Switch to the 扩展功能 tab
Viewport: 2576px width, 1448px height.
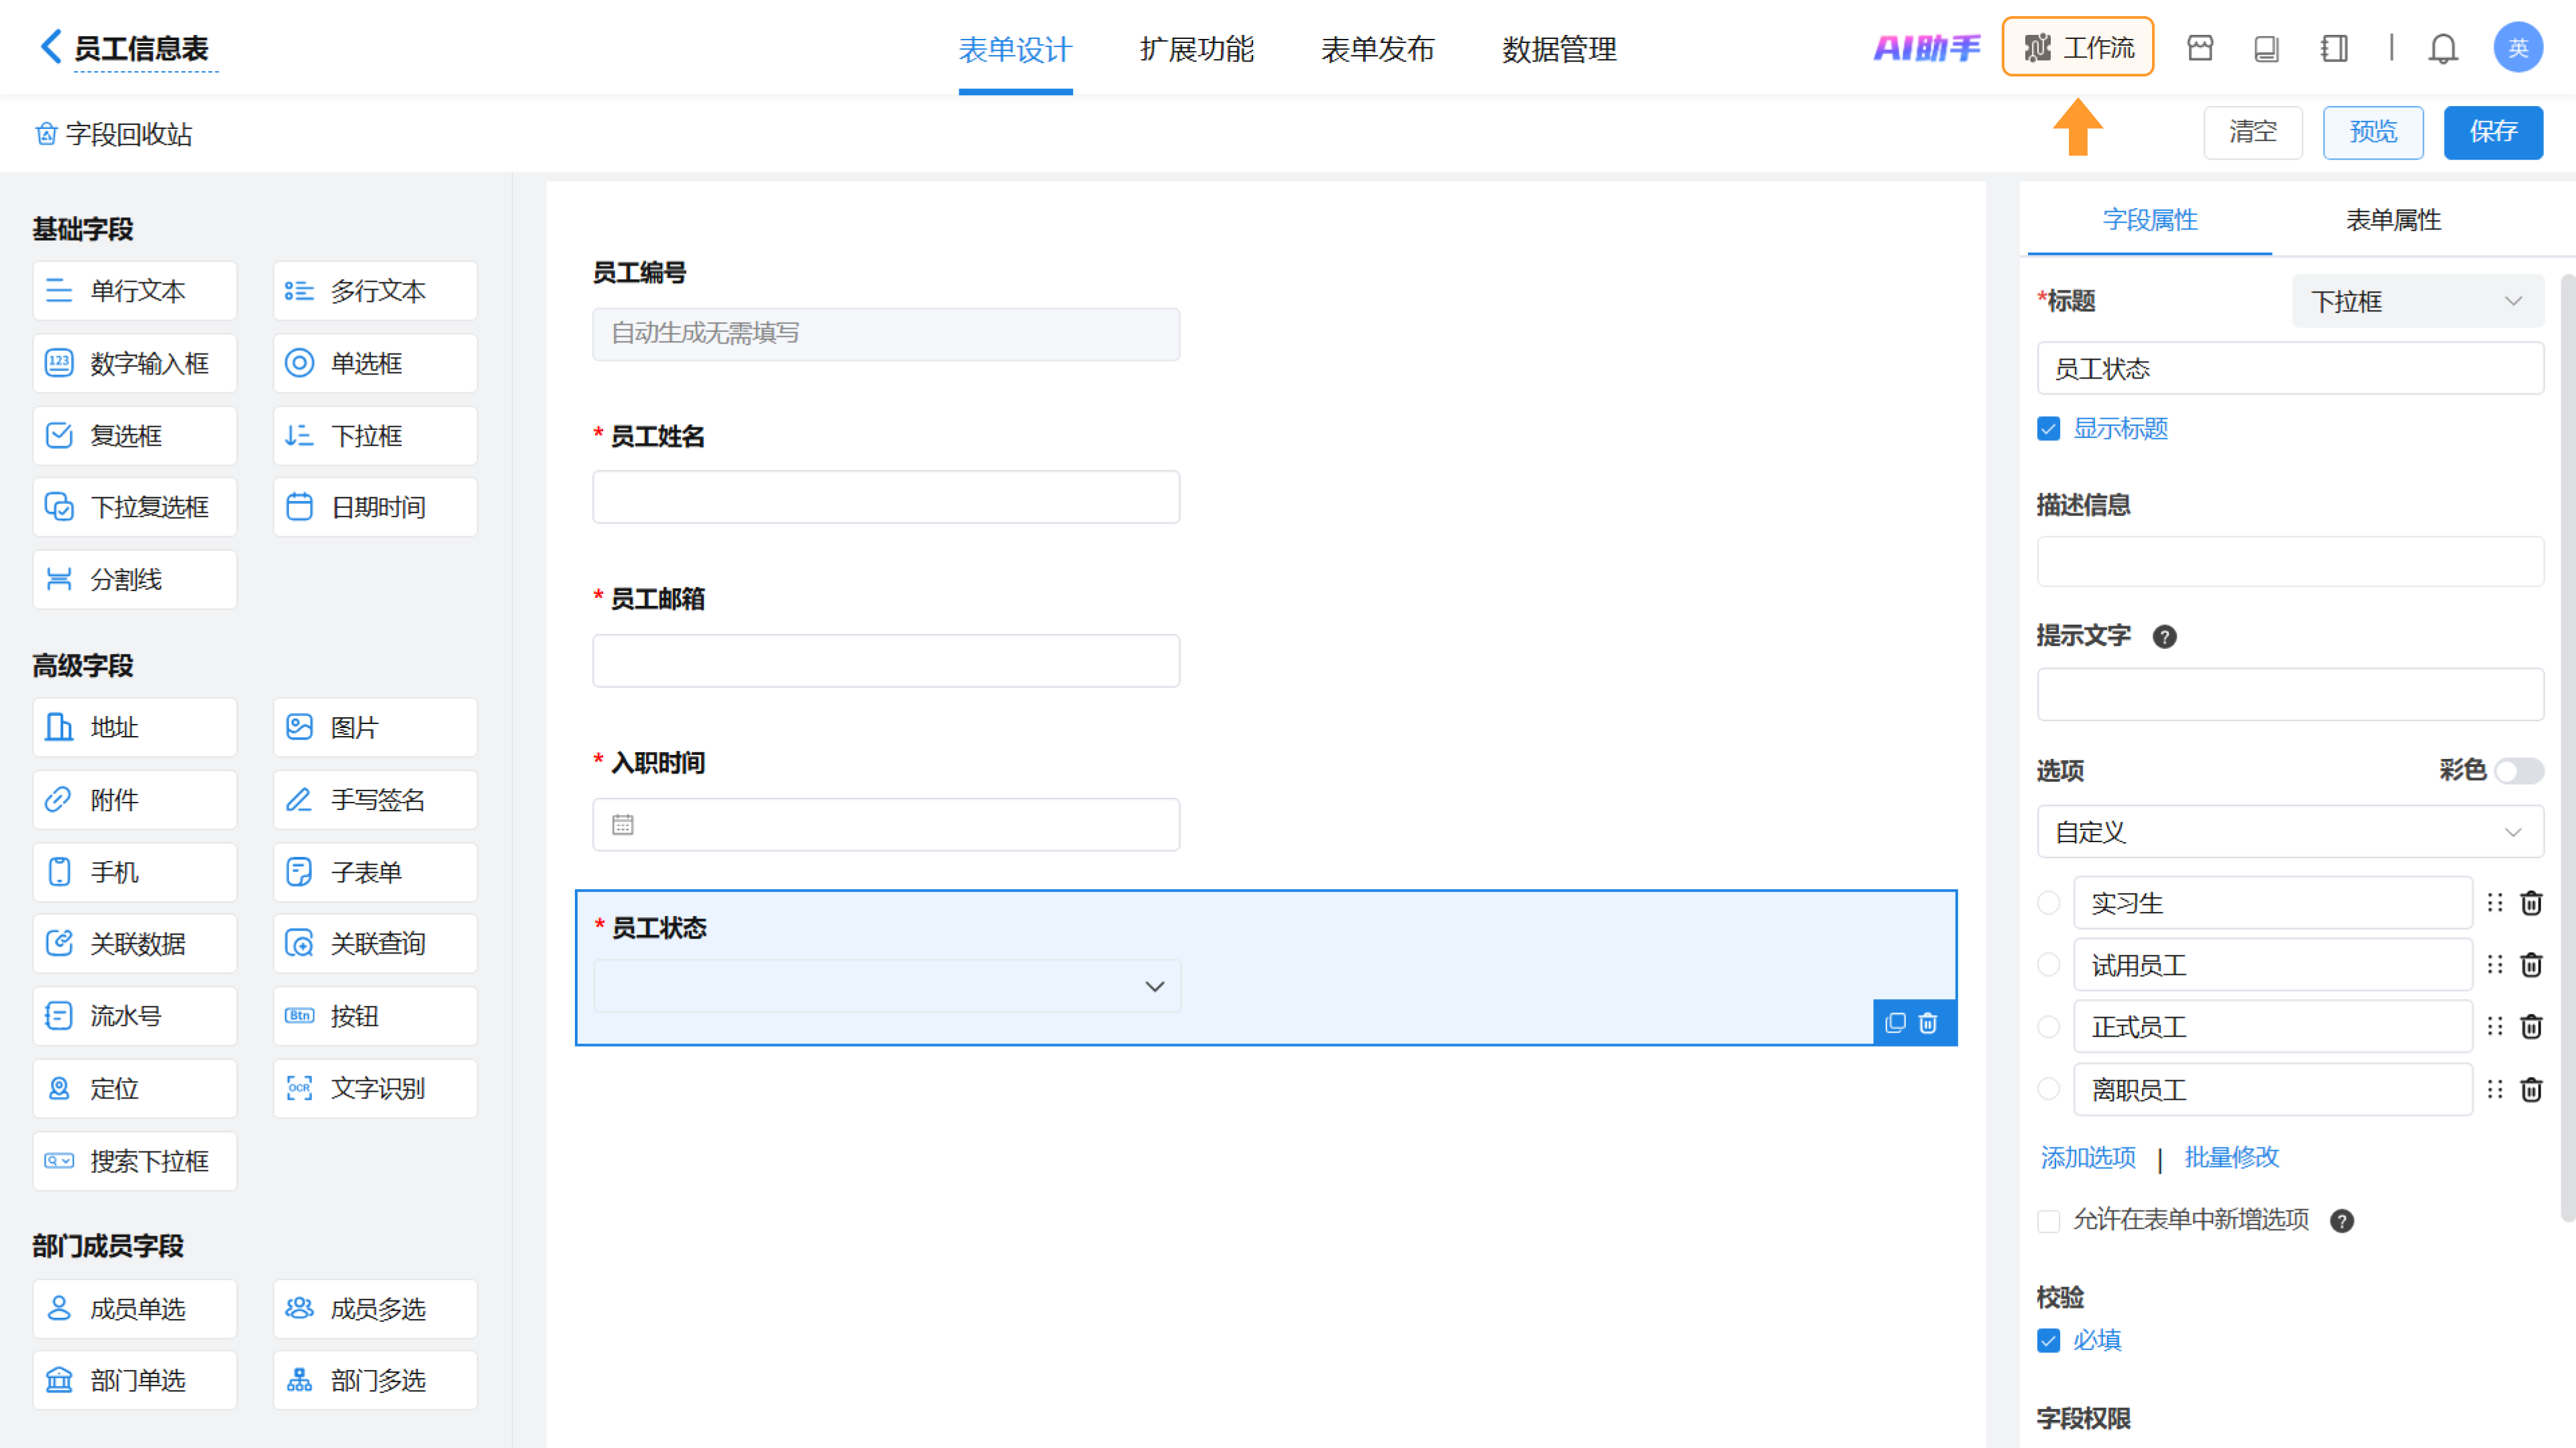click(x=1196, y=49)
